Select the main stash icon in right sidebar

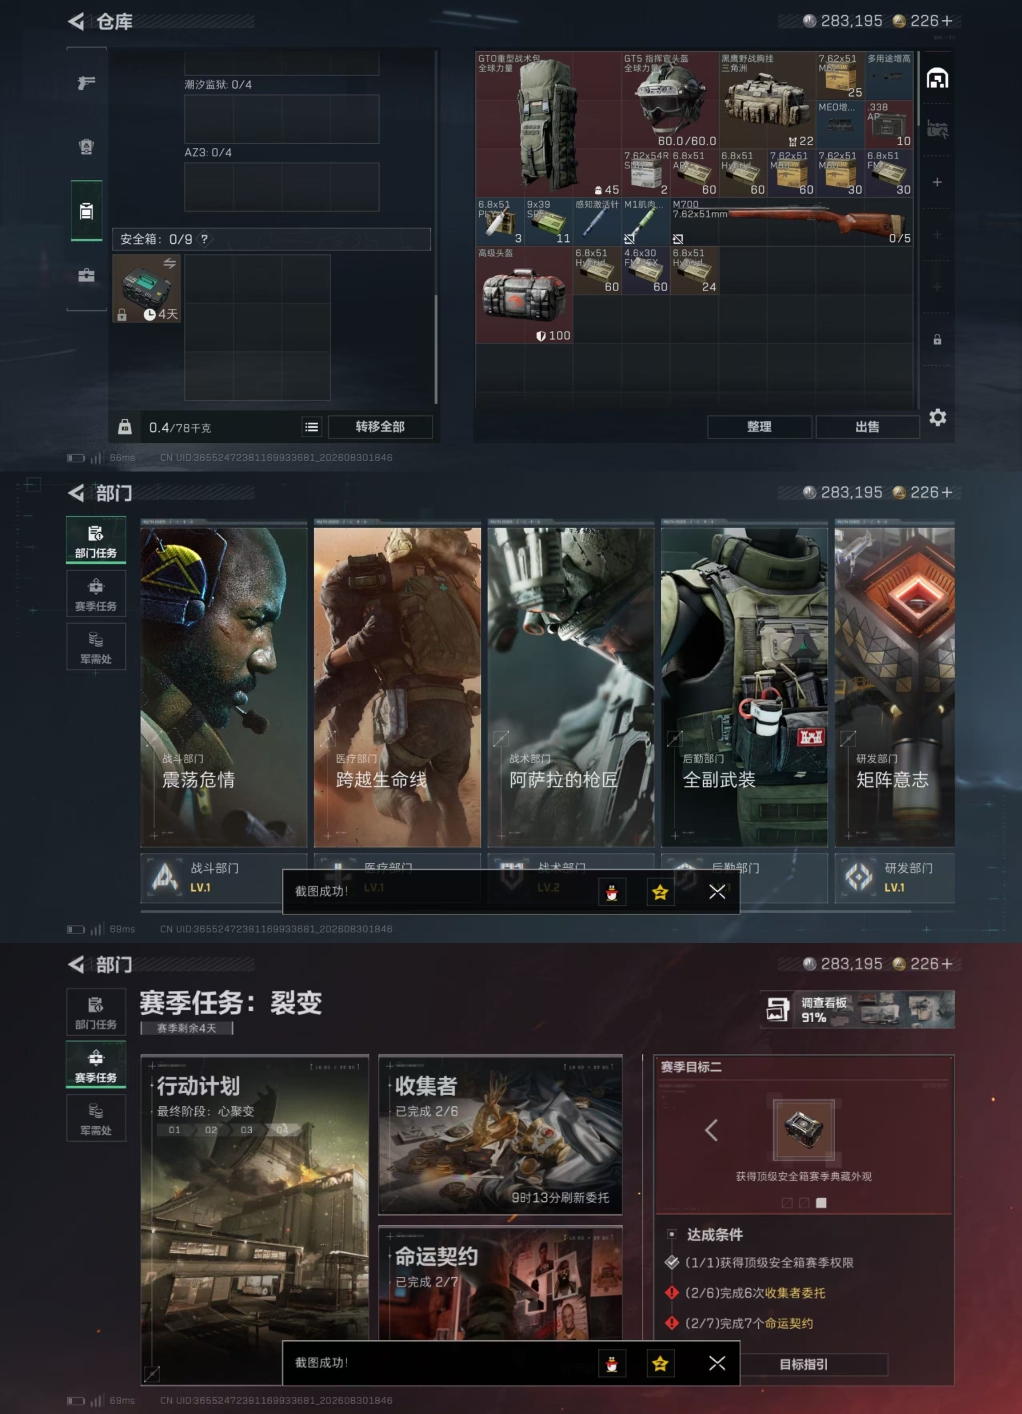point(937,78)
